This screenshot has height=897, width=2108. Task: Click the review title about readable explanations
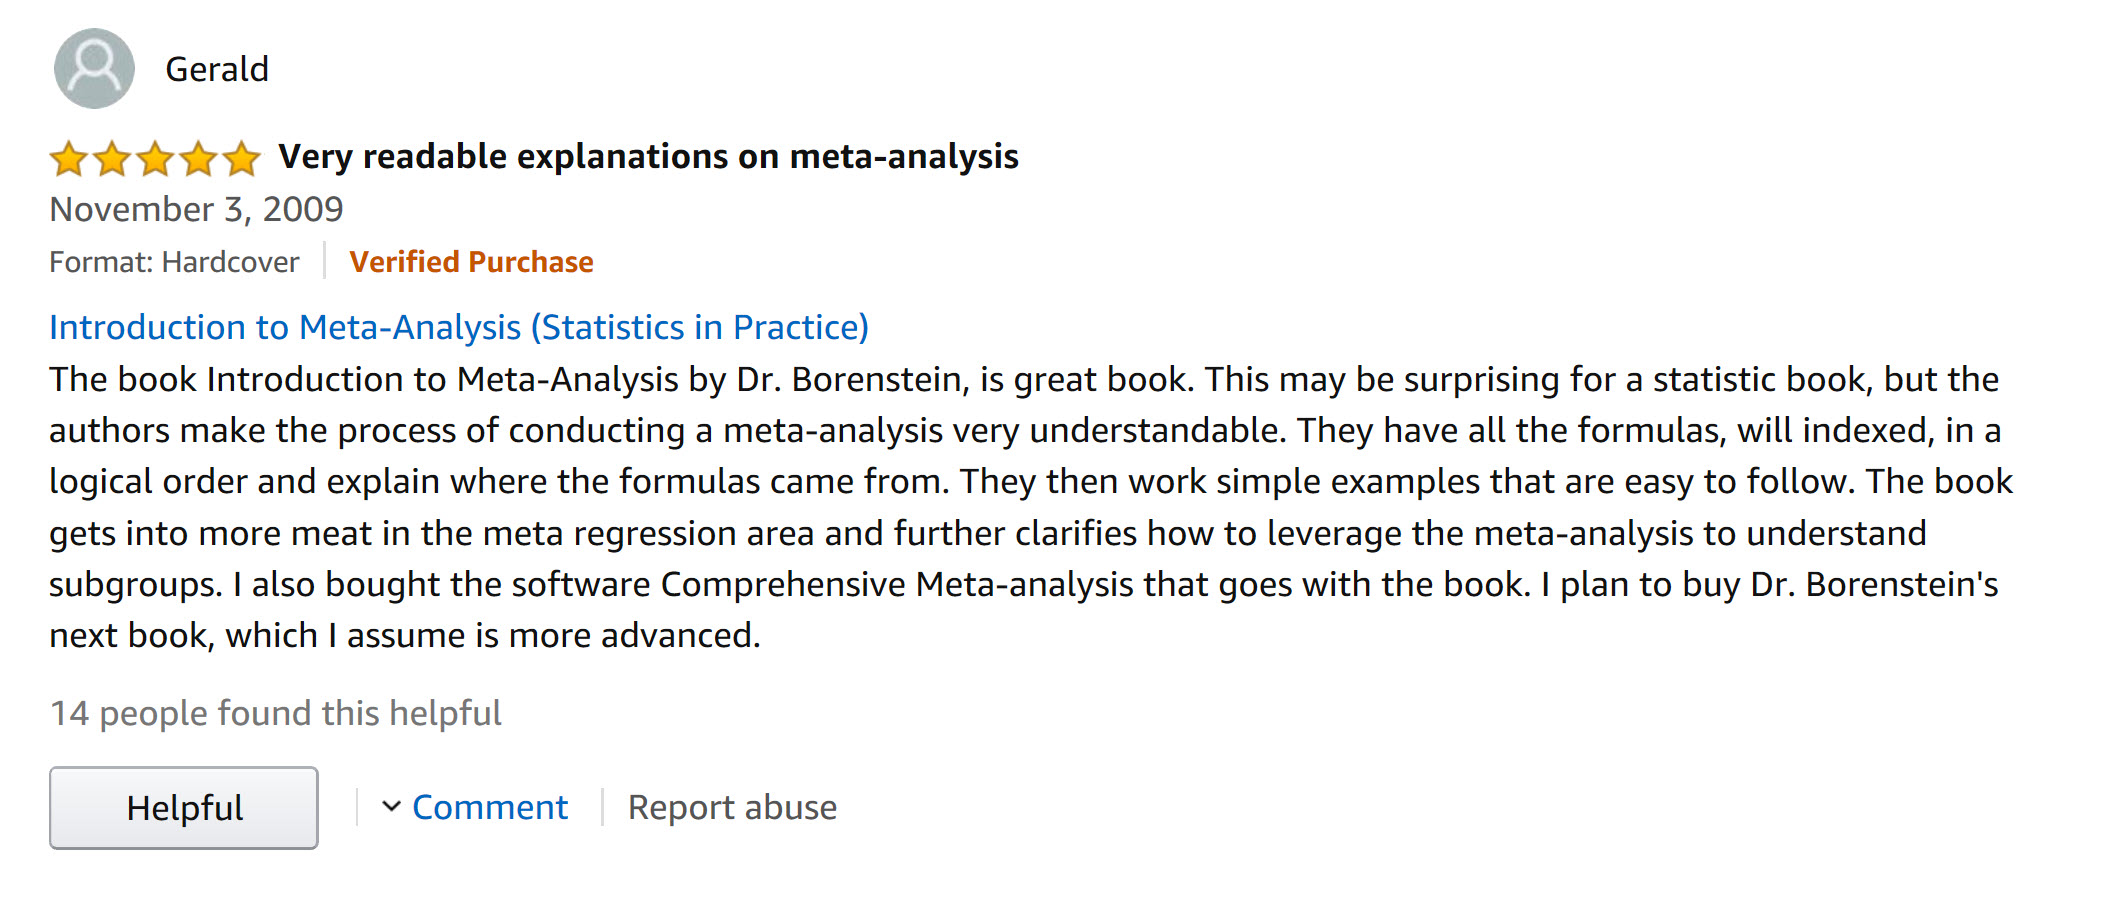(x=648, y=157)
